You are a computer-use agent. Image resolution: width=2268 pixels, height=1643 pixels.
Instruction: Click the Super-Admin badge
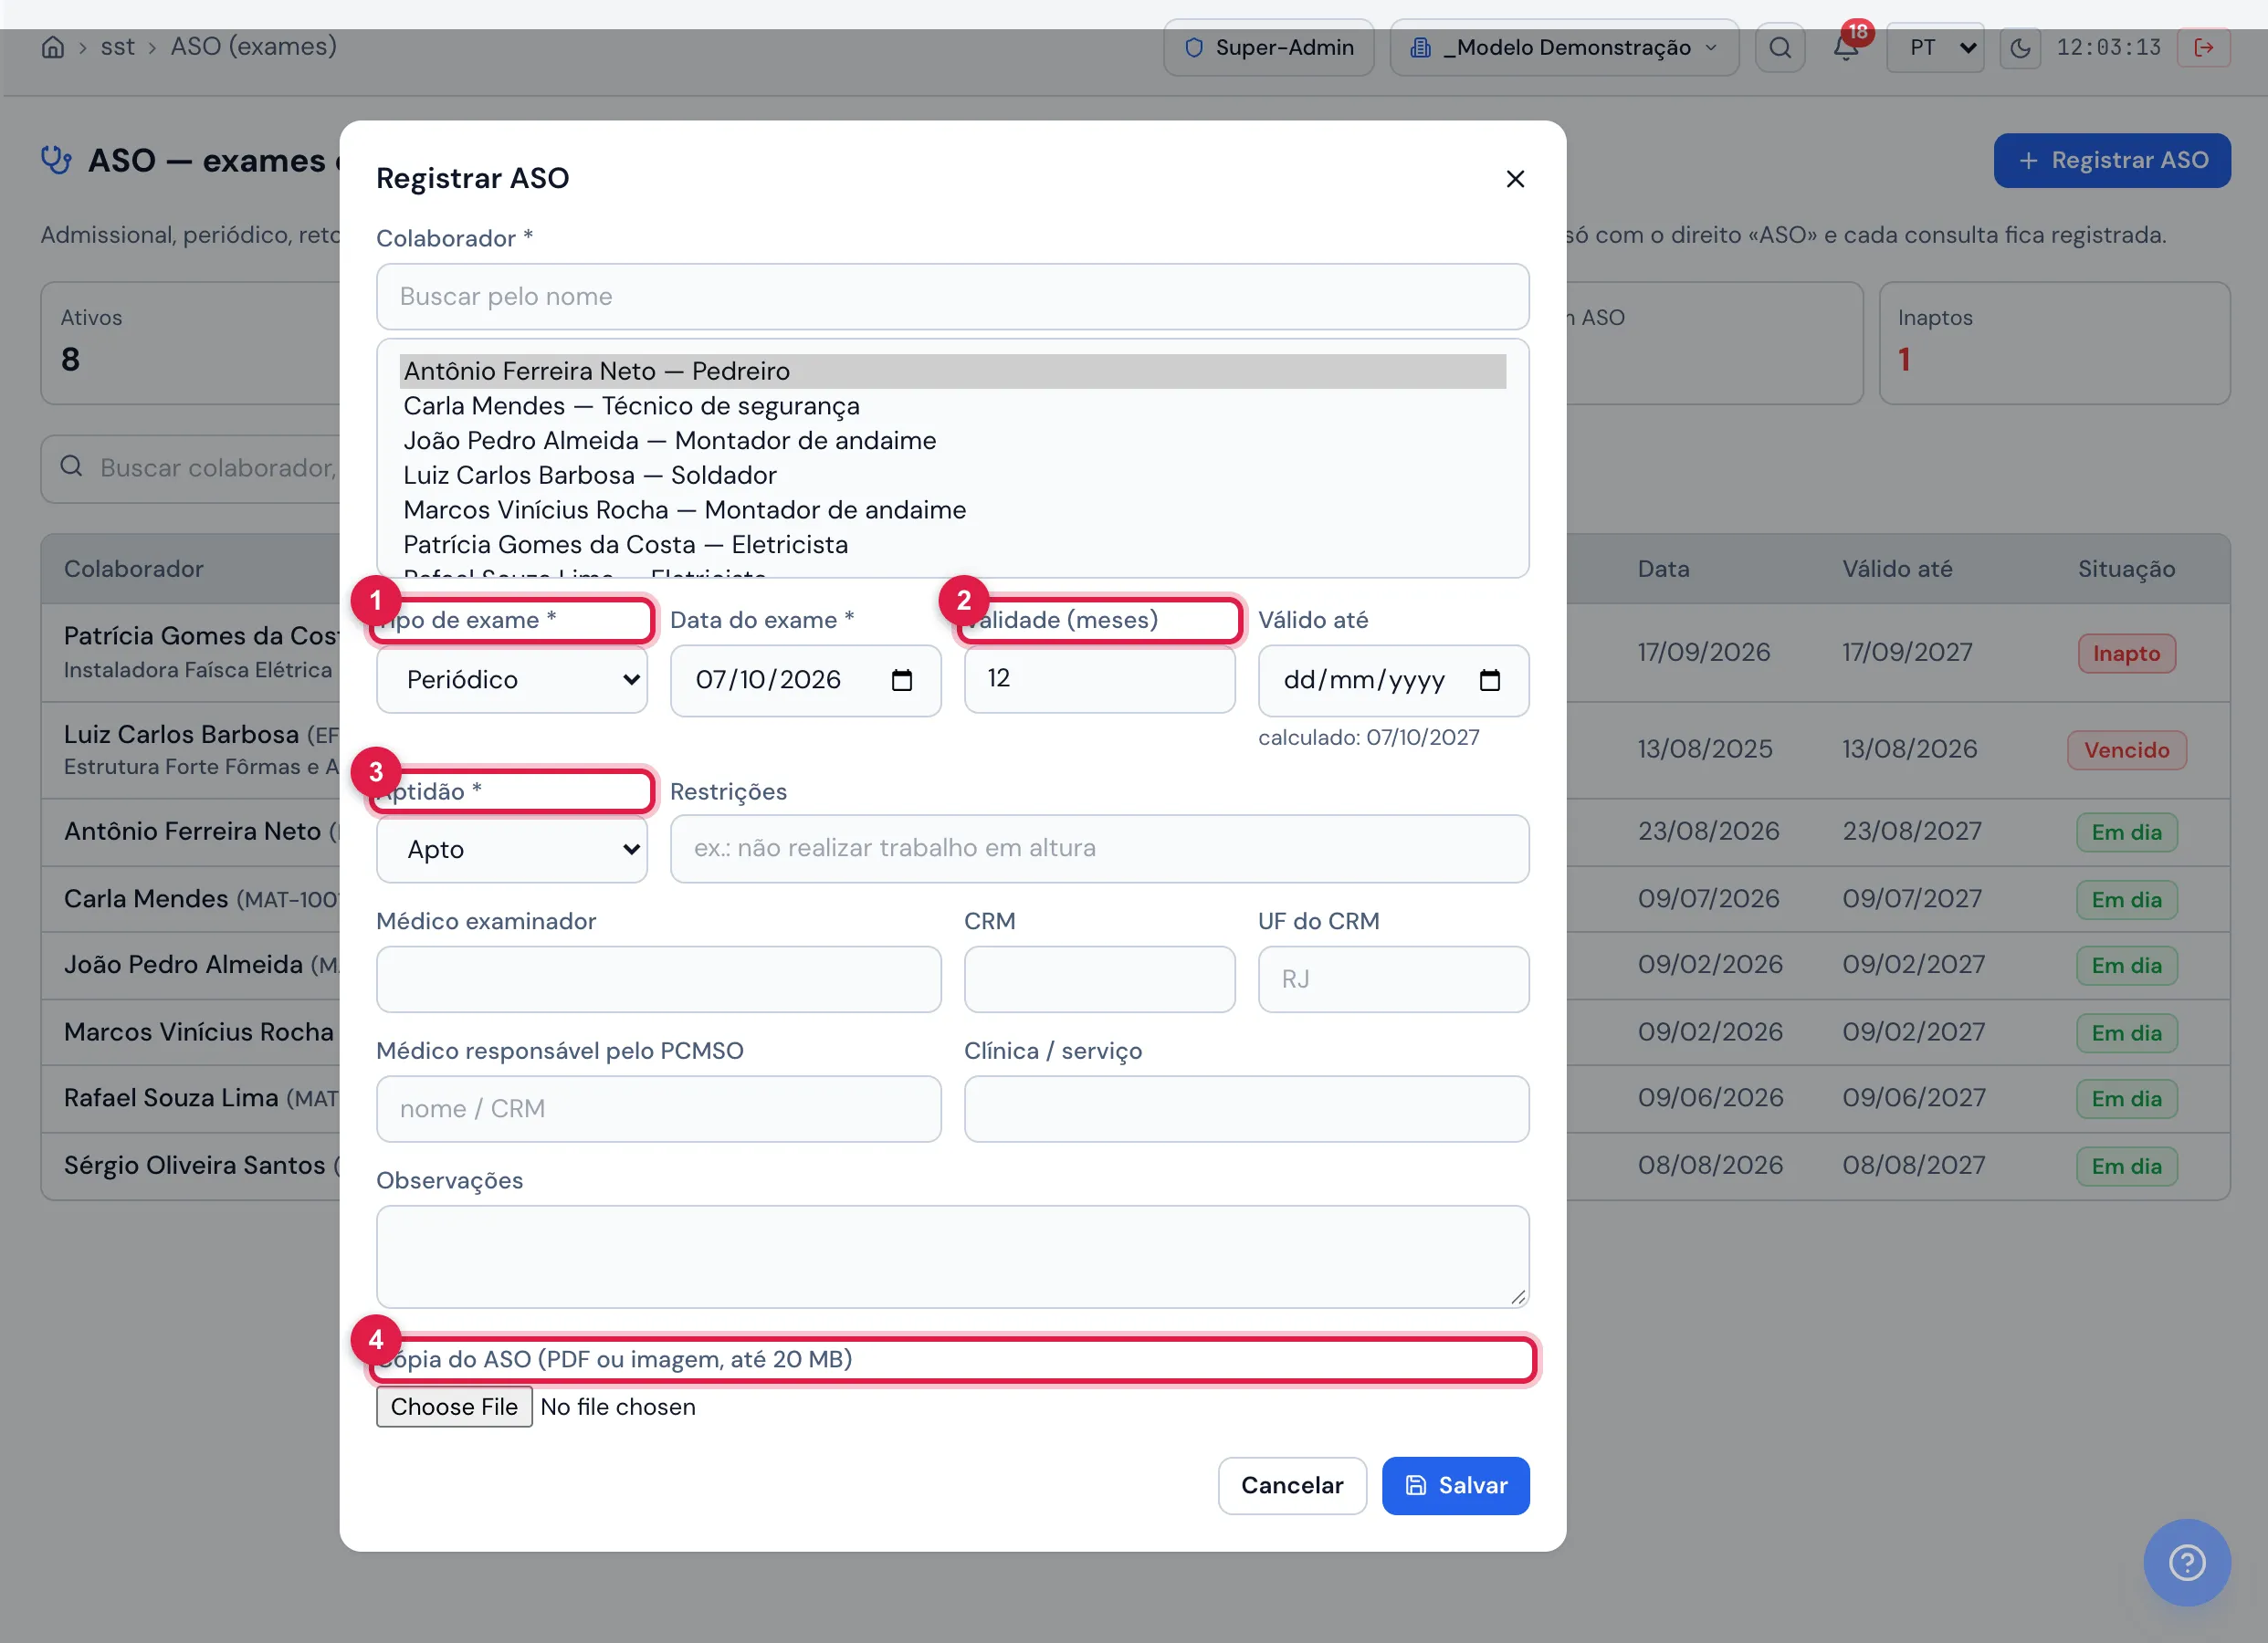pyautogui.click(x=1269, y=47)
